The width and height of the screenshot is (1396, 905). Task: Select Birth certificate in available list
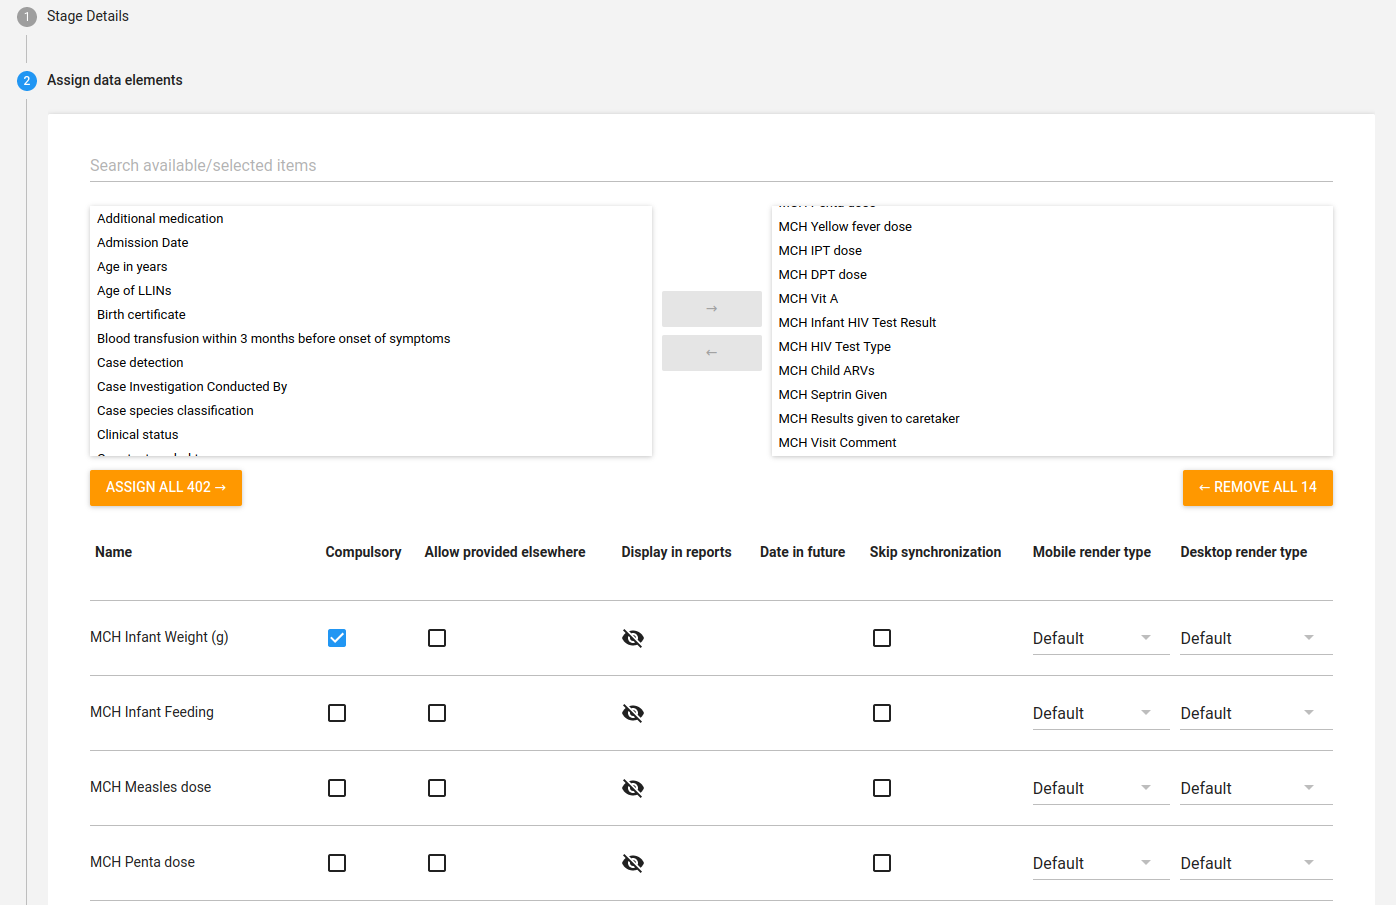371,315
